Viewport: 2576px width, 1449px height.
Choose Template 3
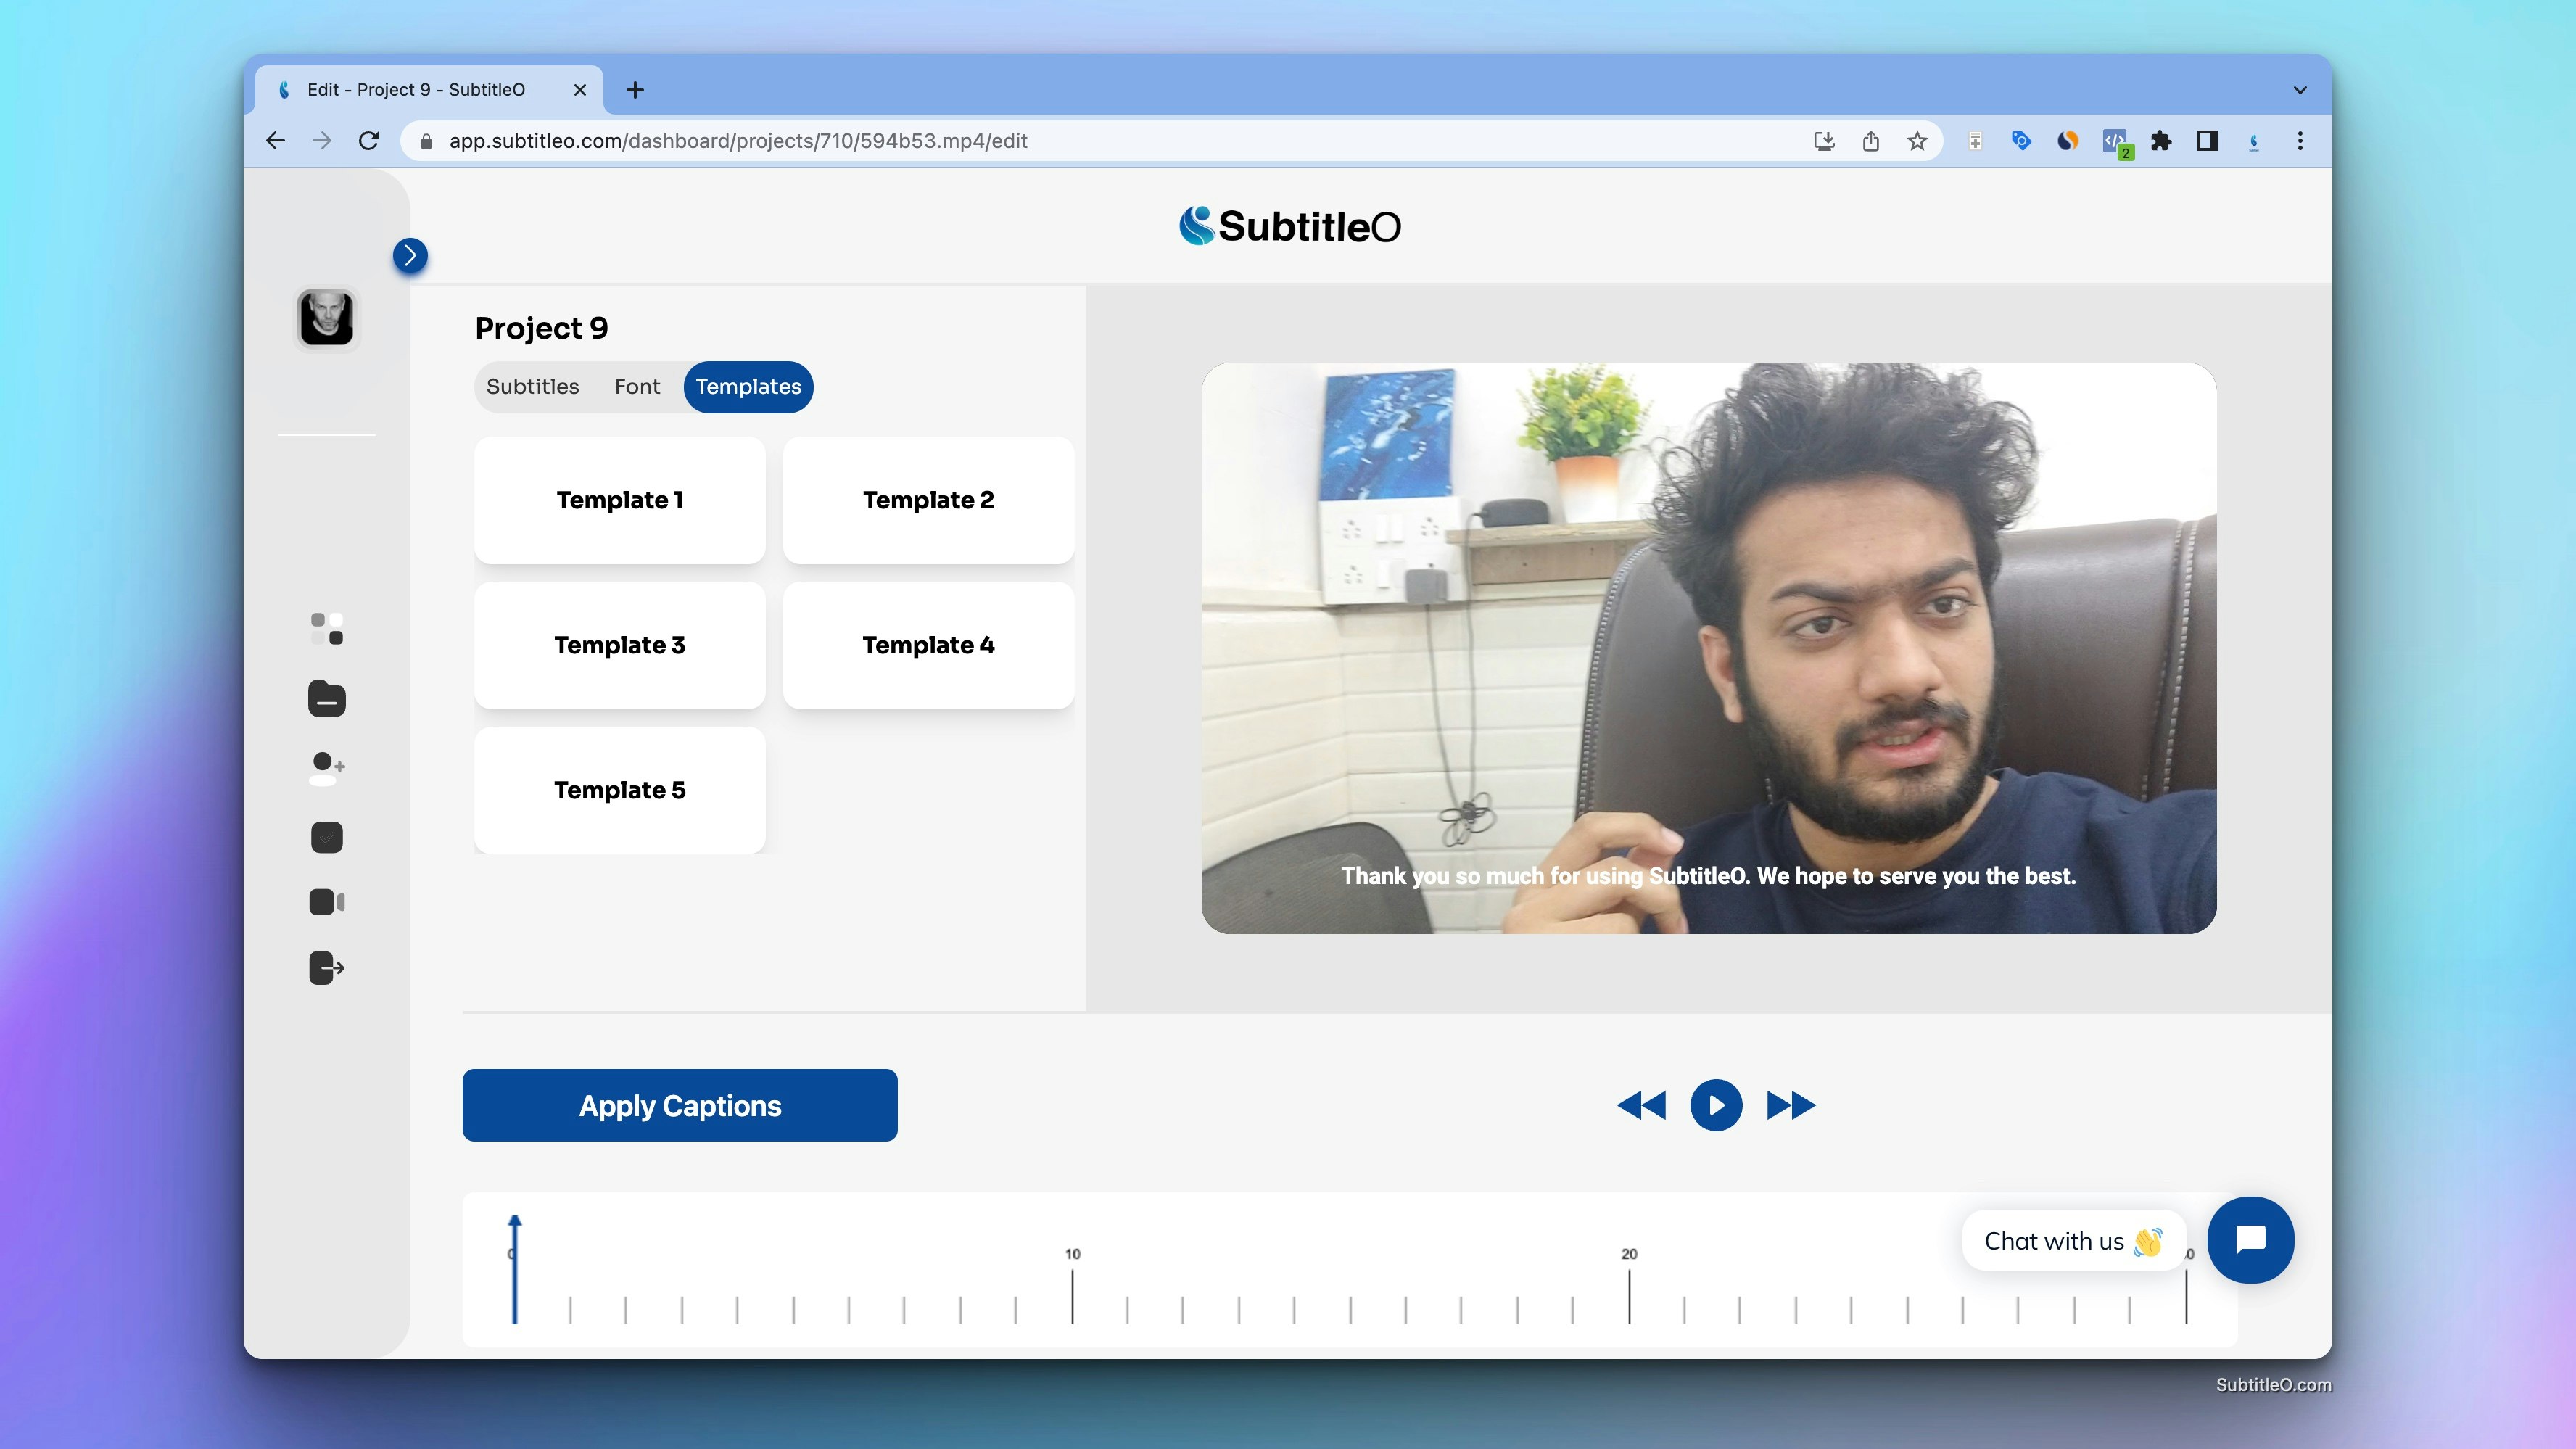(x=620, y=645)
